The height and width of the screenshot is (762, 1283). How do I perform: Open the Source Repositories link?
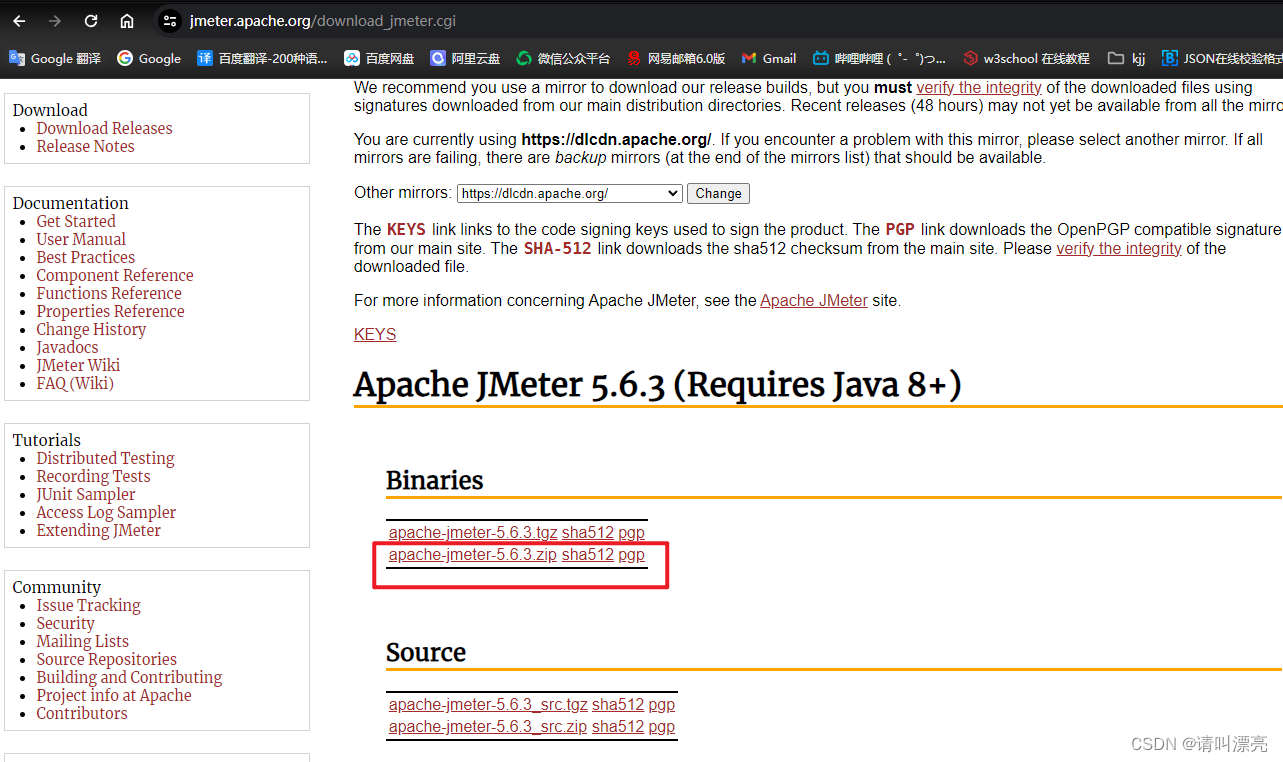tap(106, 659)
